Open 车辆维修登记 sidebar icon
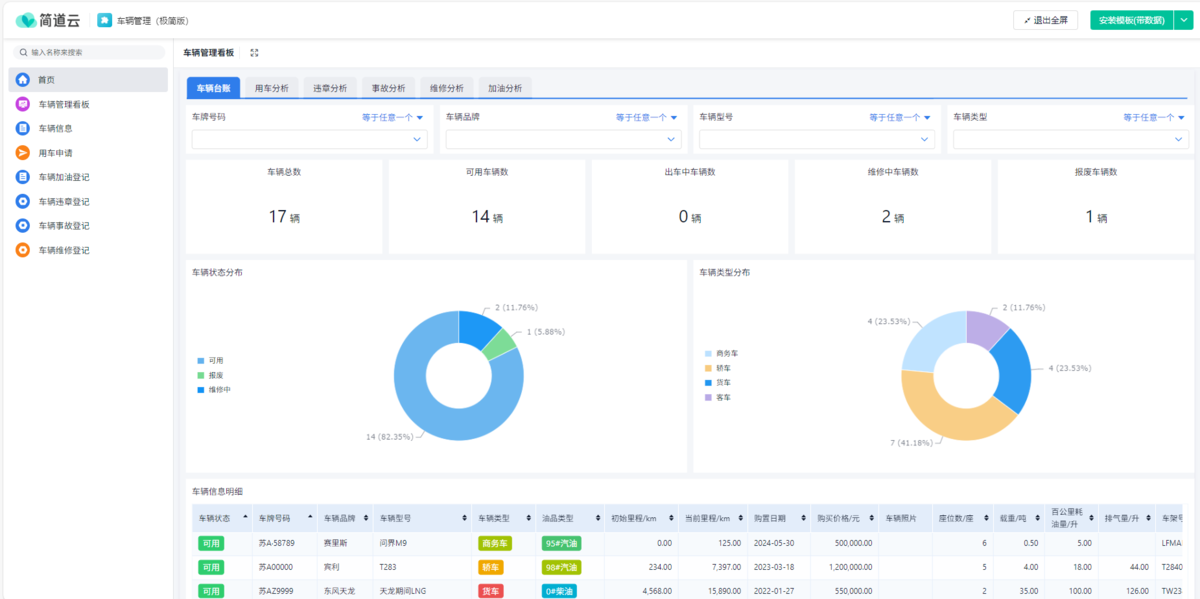 tap(22, 250)
